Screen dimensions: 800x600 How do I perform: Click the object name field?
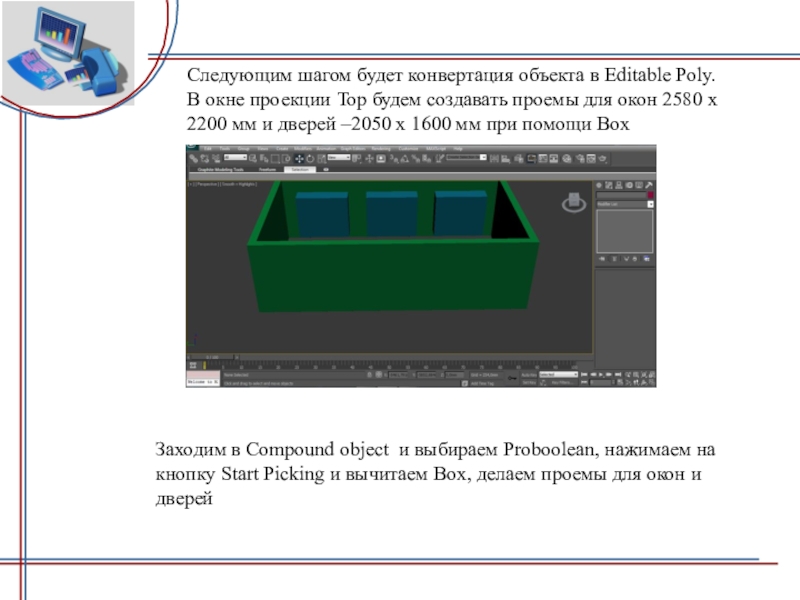(x=620, y=194)
